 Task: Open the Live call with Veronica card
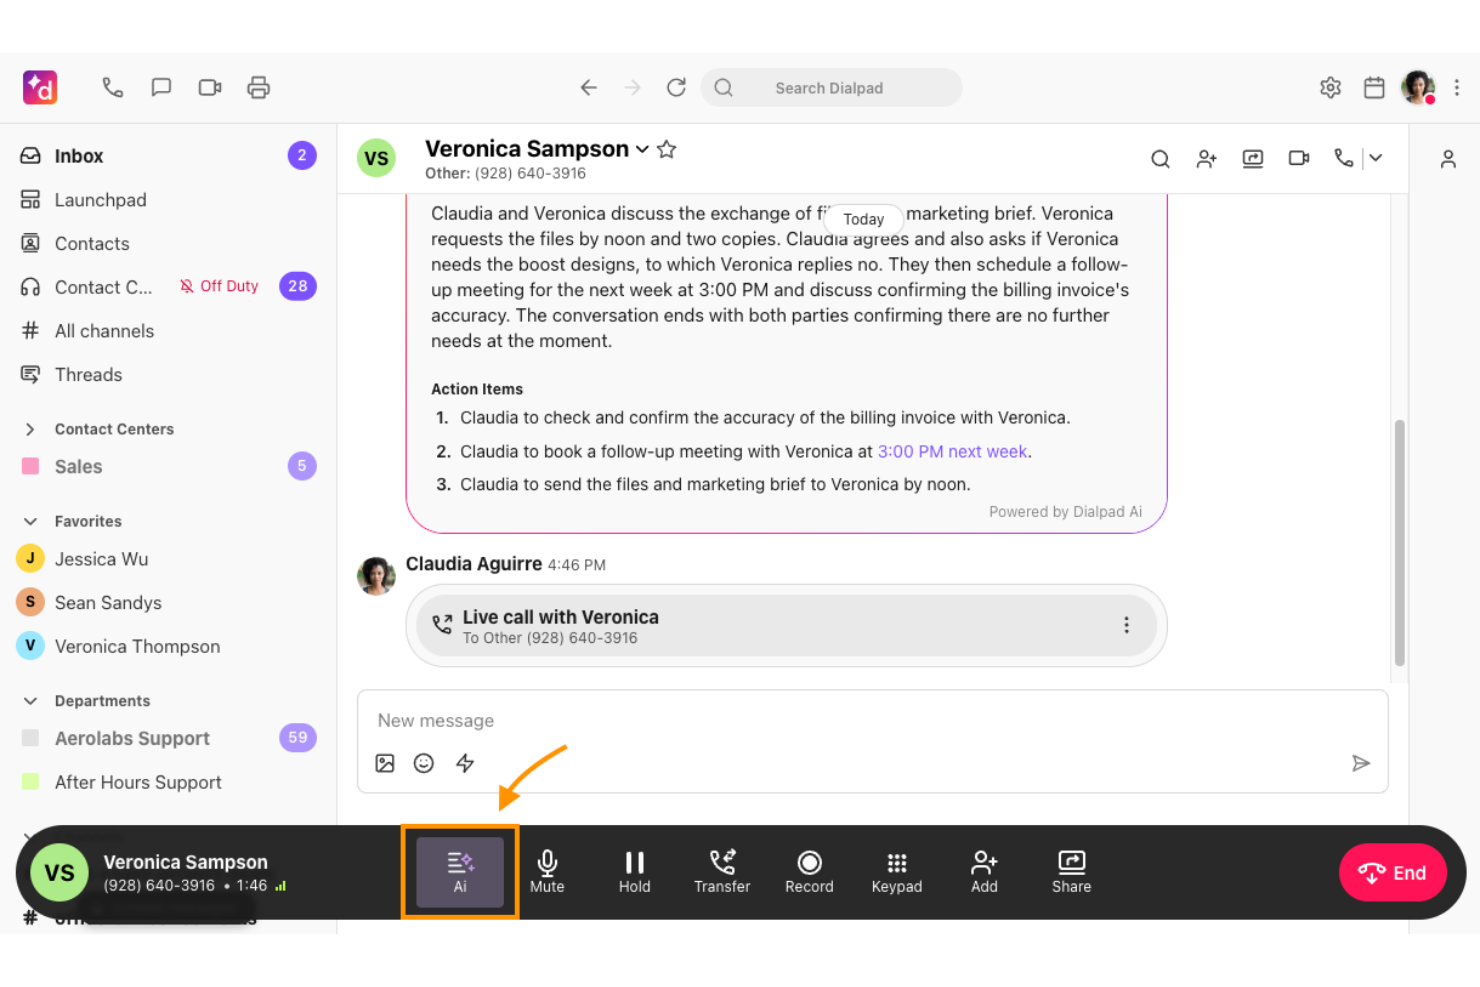786,626
